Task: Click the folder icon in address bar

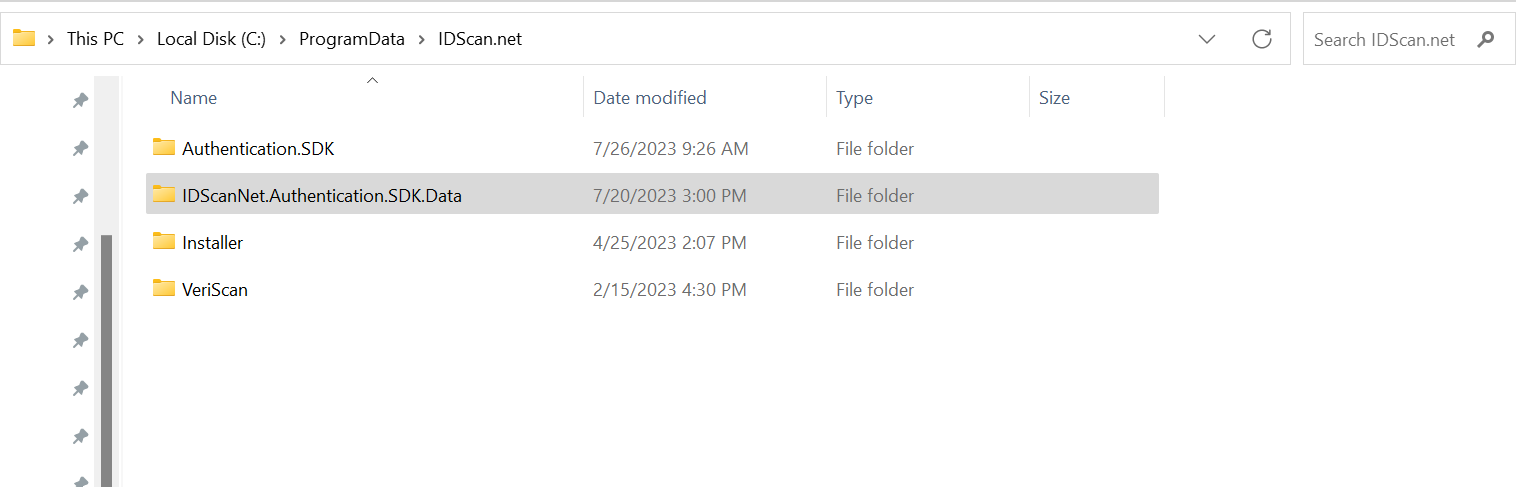Action: click(x=24, y=39)
